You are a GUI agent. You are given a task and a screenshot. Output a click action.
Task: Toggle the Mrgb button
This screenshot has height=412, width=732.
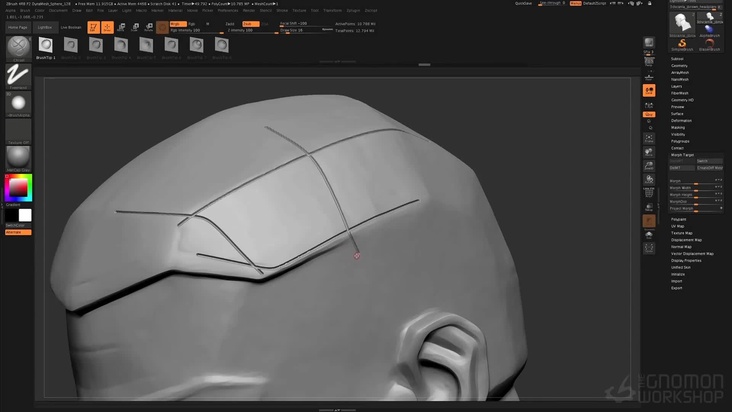[x=178, y=24]
